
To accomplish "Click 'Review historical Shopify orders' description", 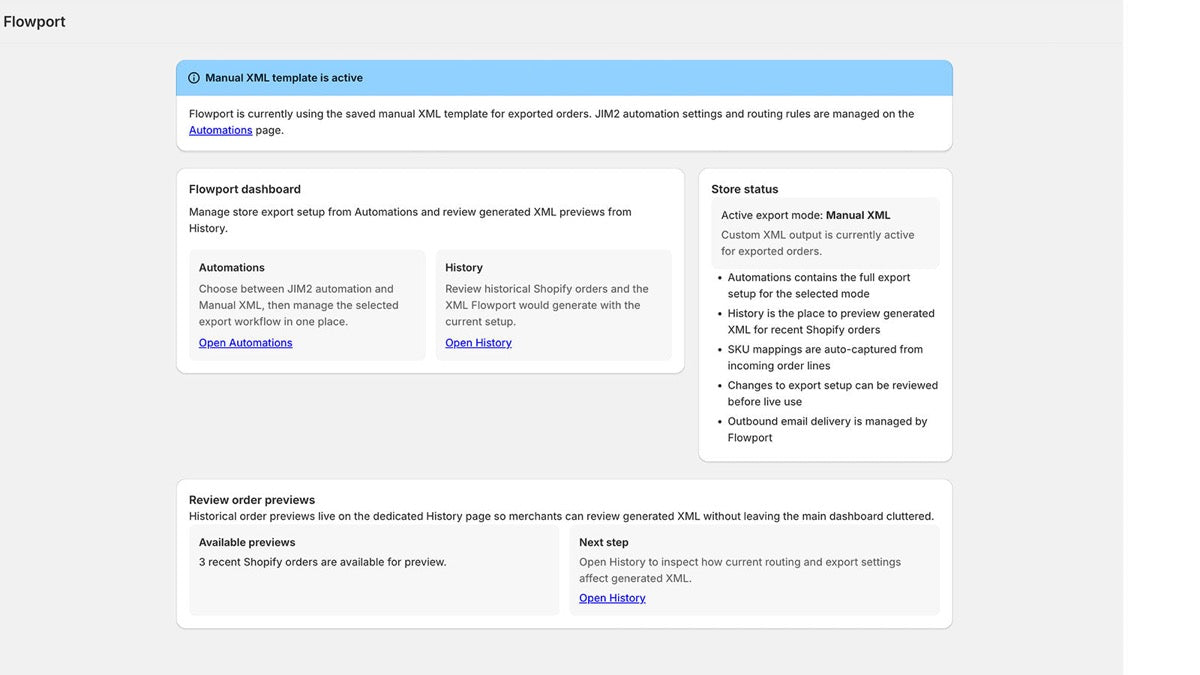I will coord(547,305).
